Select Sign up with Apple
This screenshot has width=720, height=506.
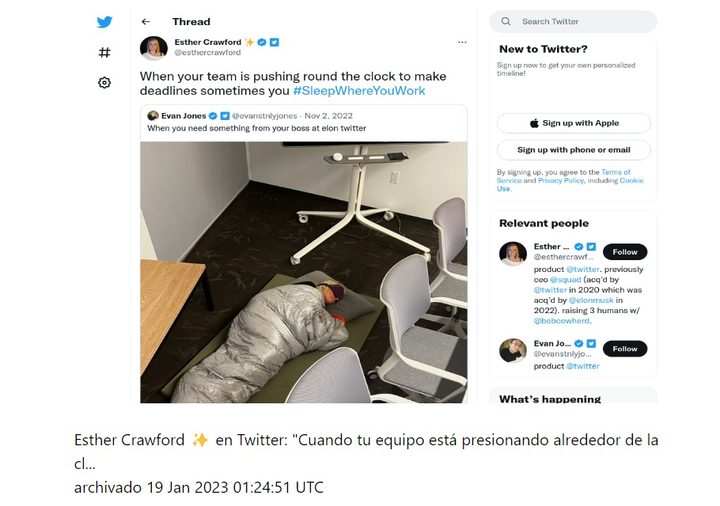[x=574, y=123]
